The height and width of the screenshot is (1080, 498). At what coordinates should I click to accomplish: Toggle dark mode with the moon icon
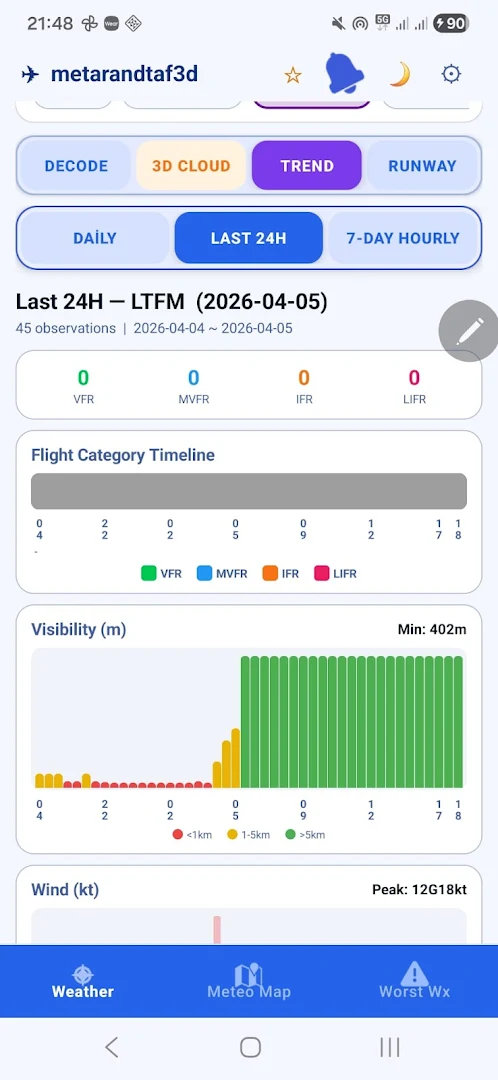pyautogui.click(x=400, y=74)
